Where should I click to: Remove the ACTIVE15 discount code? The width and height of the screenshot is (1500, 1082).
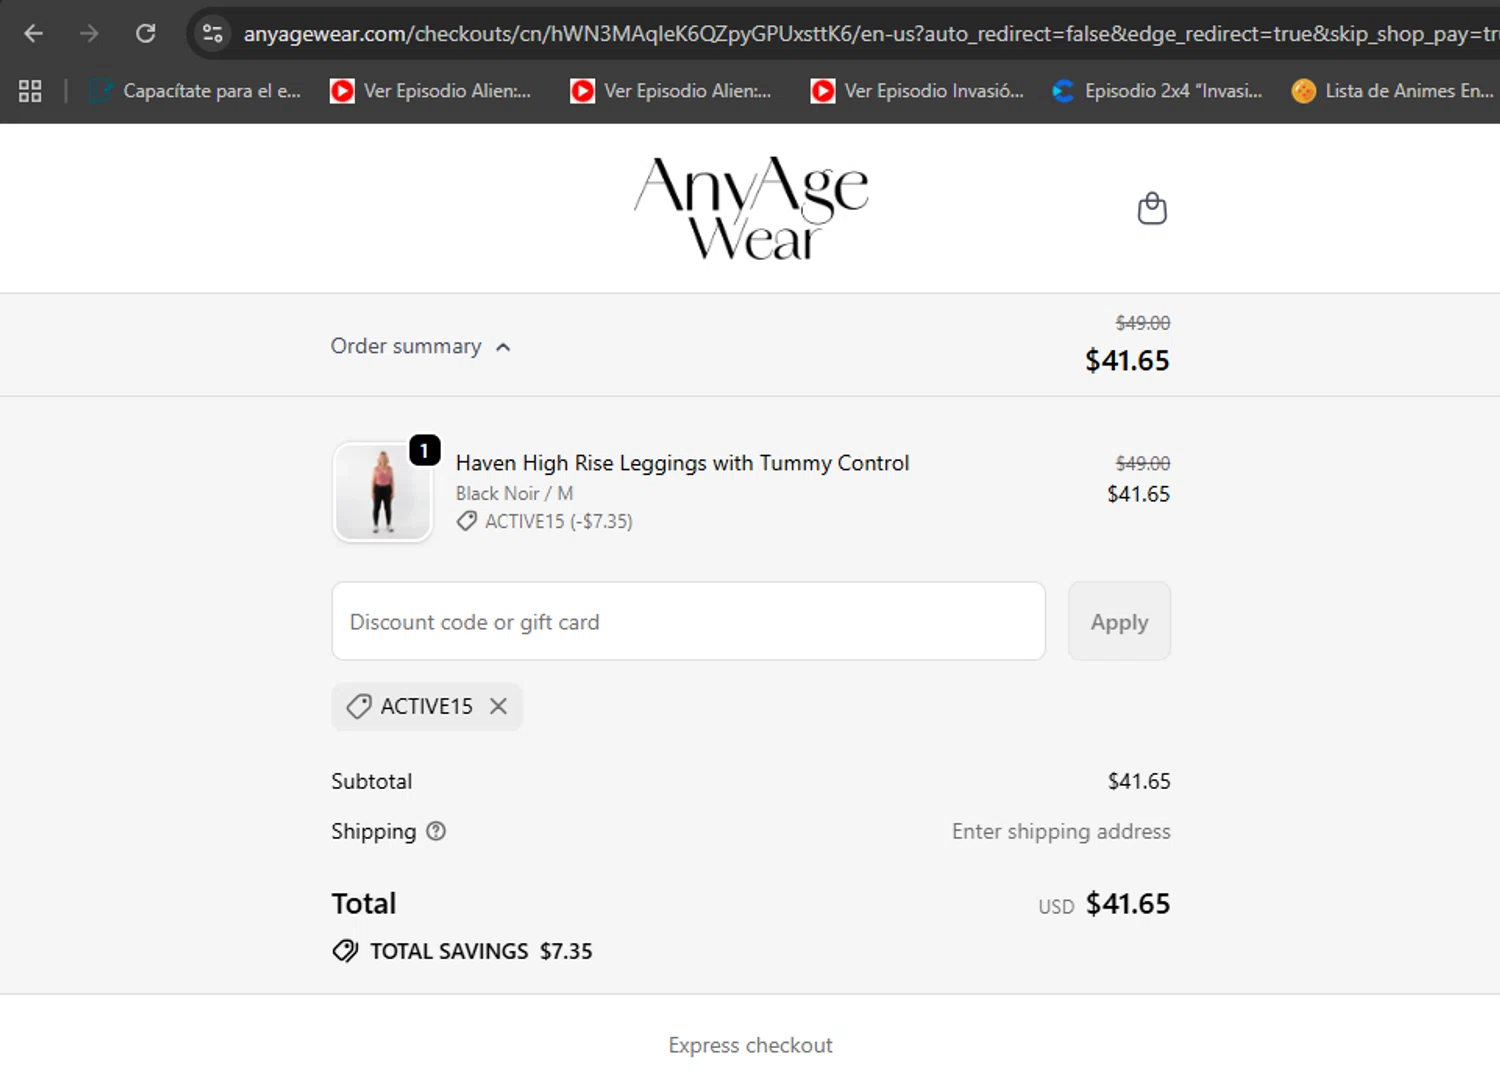pyautogui.click(x=498, y=706)
